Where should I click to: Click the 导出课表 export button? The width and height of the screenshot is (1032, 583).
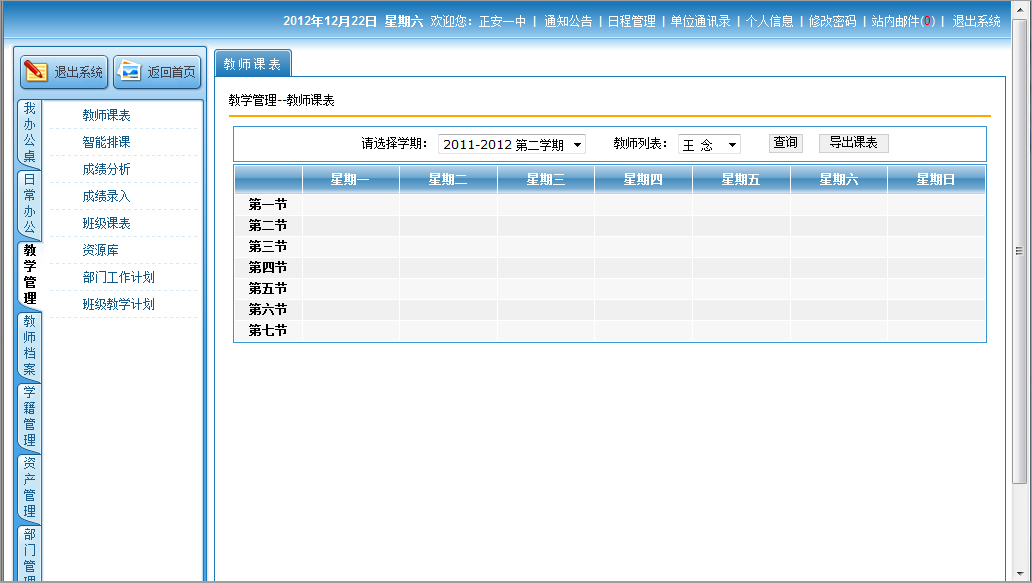pos(853,143)
